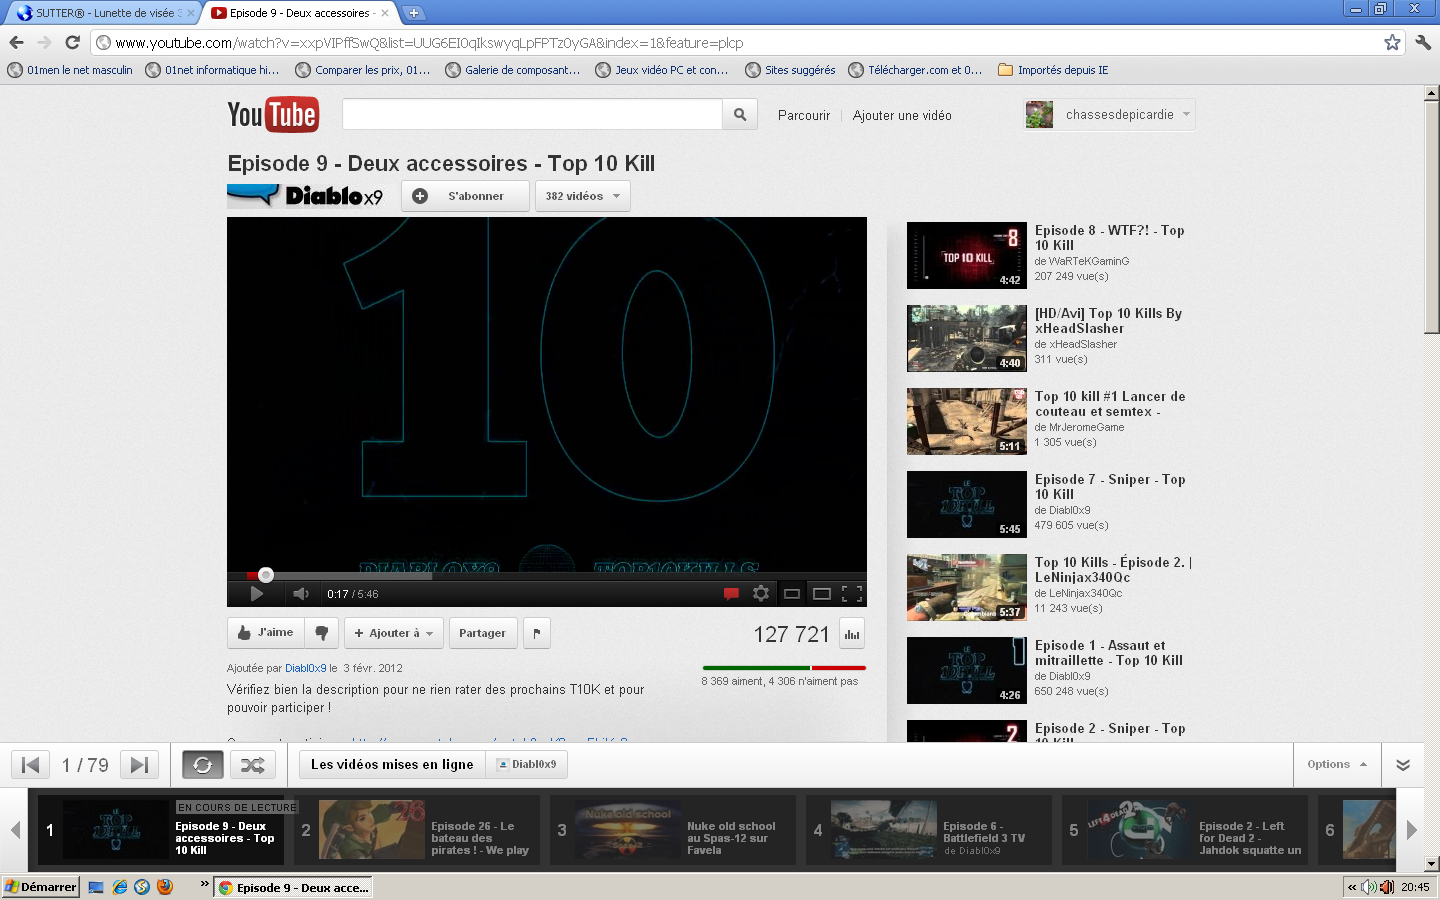Toggle playlist shuffle
Image resolution: width=1440 pixels, height=900 pixels.
(x=253, y=765)
